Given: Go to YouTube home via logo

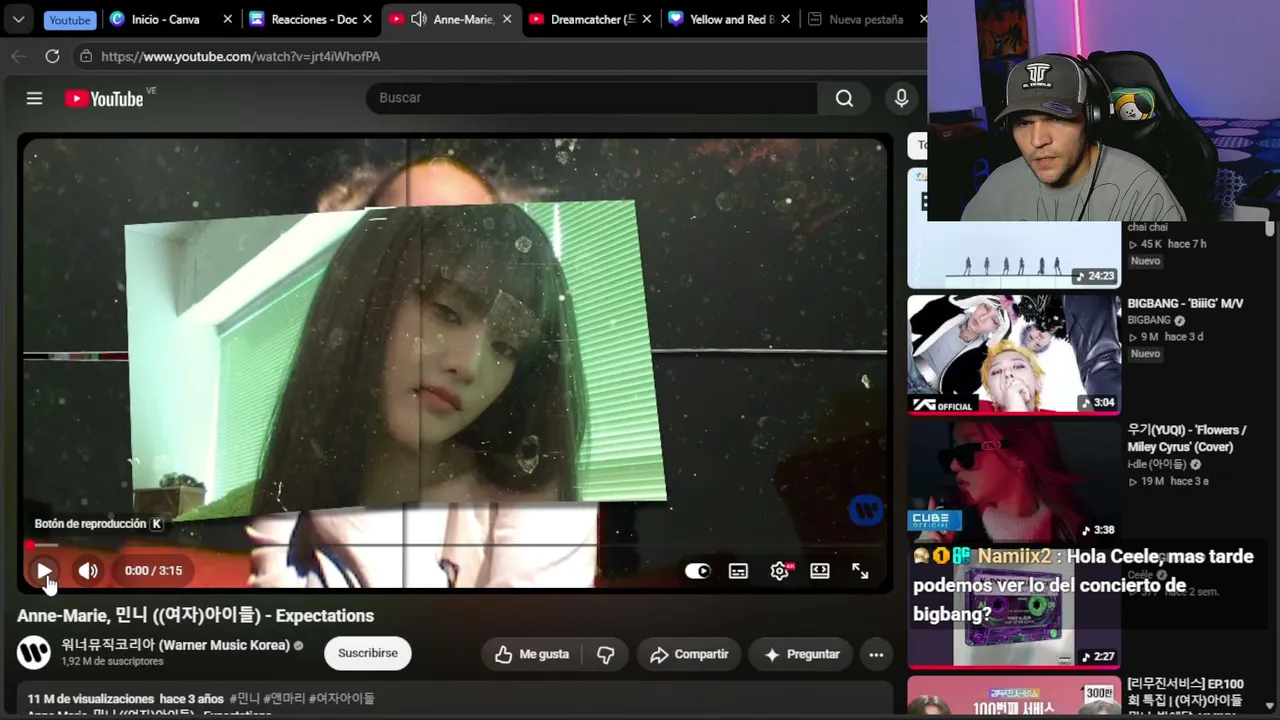Looking at the screenshot, I should coord(104,98).
